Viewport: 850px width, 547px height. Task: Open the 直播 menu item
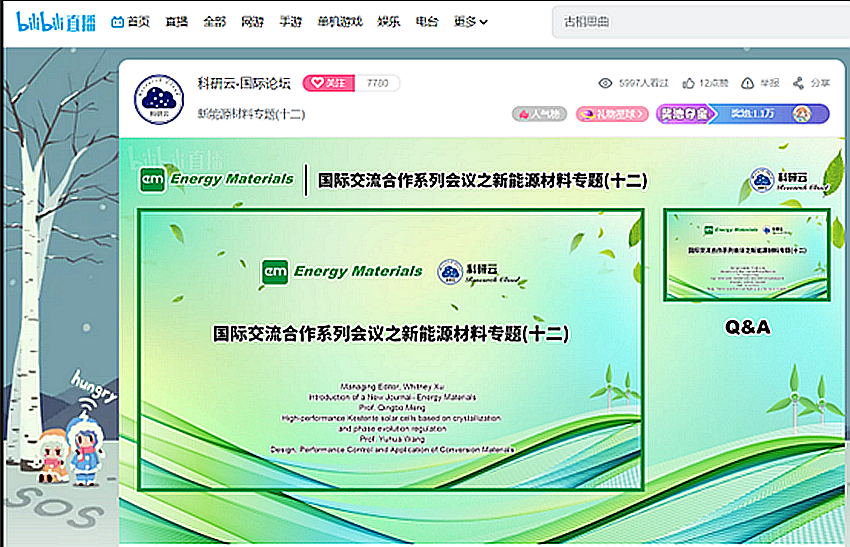(x=177, y=22)
